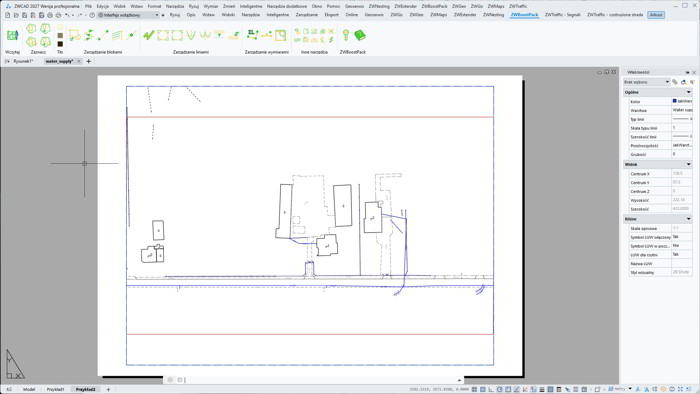Open the Plik menu
700x394 pixels.
[x=88, y=6]
